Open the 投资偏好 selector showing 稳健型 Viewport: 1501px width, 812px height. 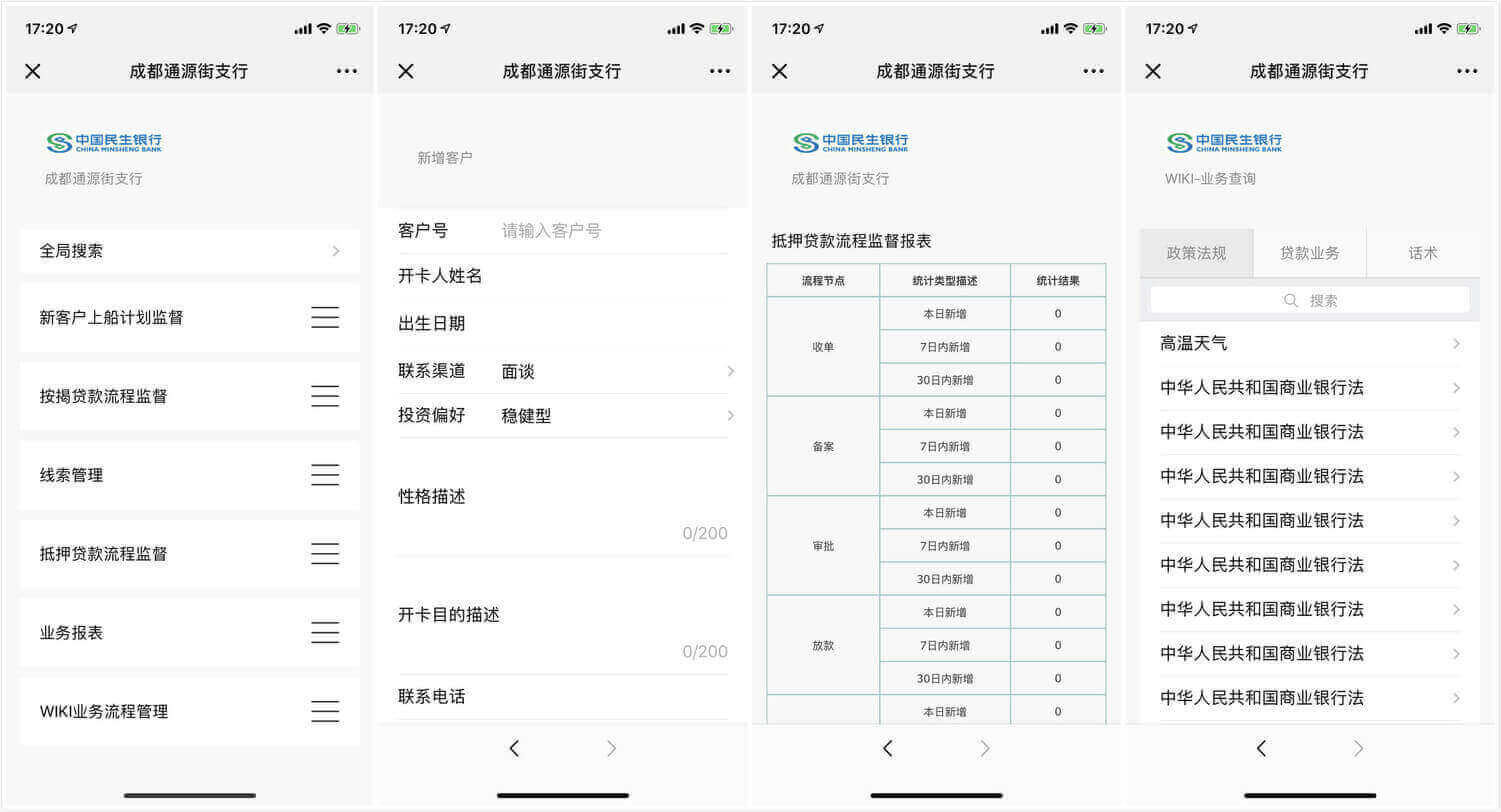(x=616, y=416)
